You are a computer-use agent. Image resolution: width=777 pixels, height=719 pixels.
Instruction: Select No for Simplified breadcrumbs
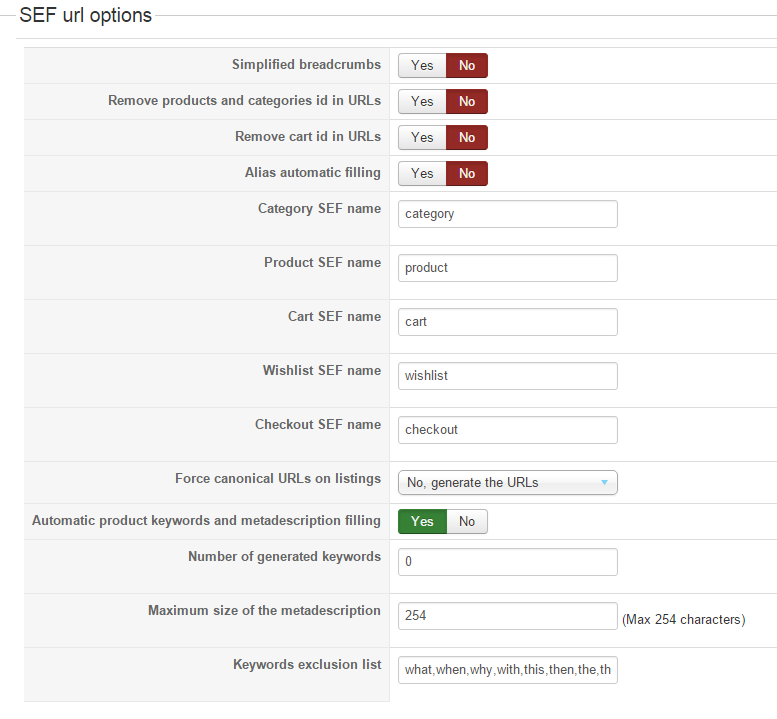pos(467,66)
